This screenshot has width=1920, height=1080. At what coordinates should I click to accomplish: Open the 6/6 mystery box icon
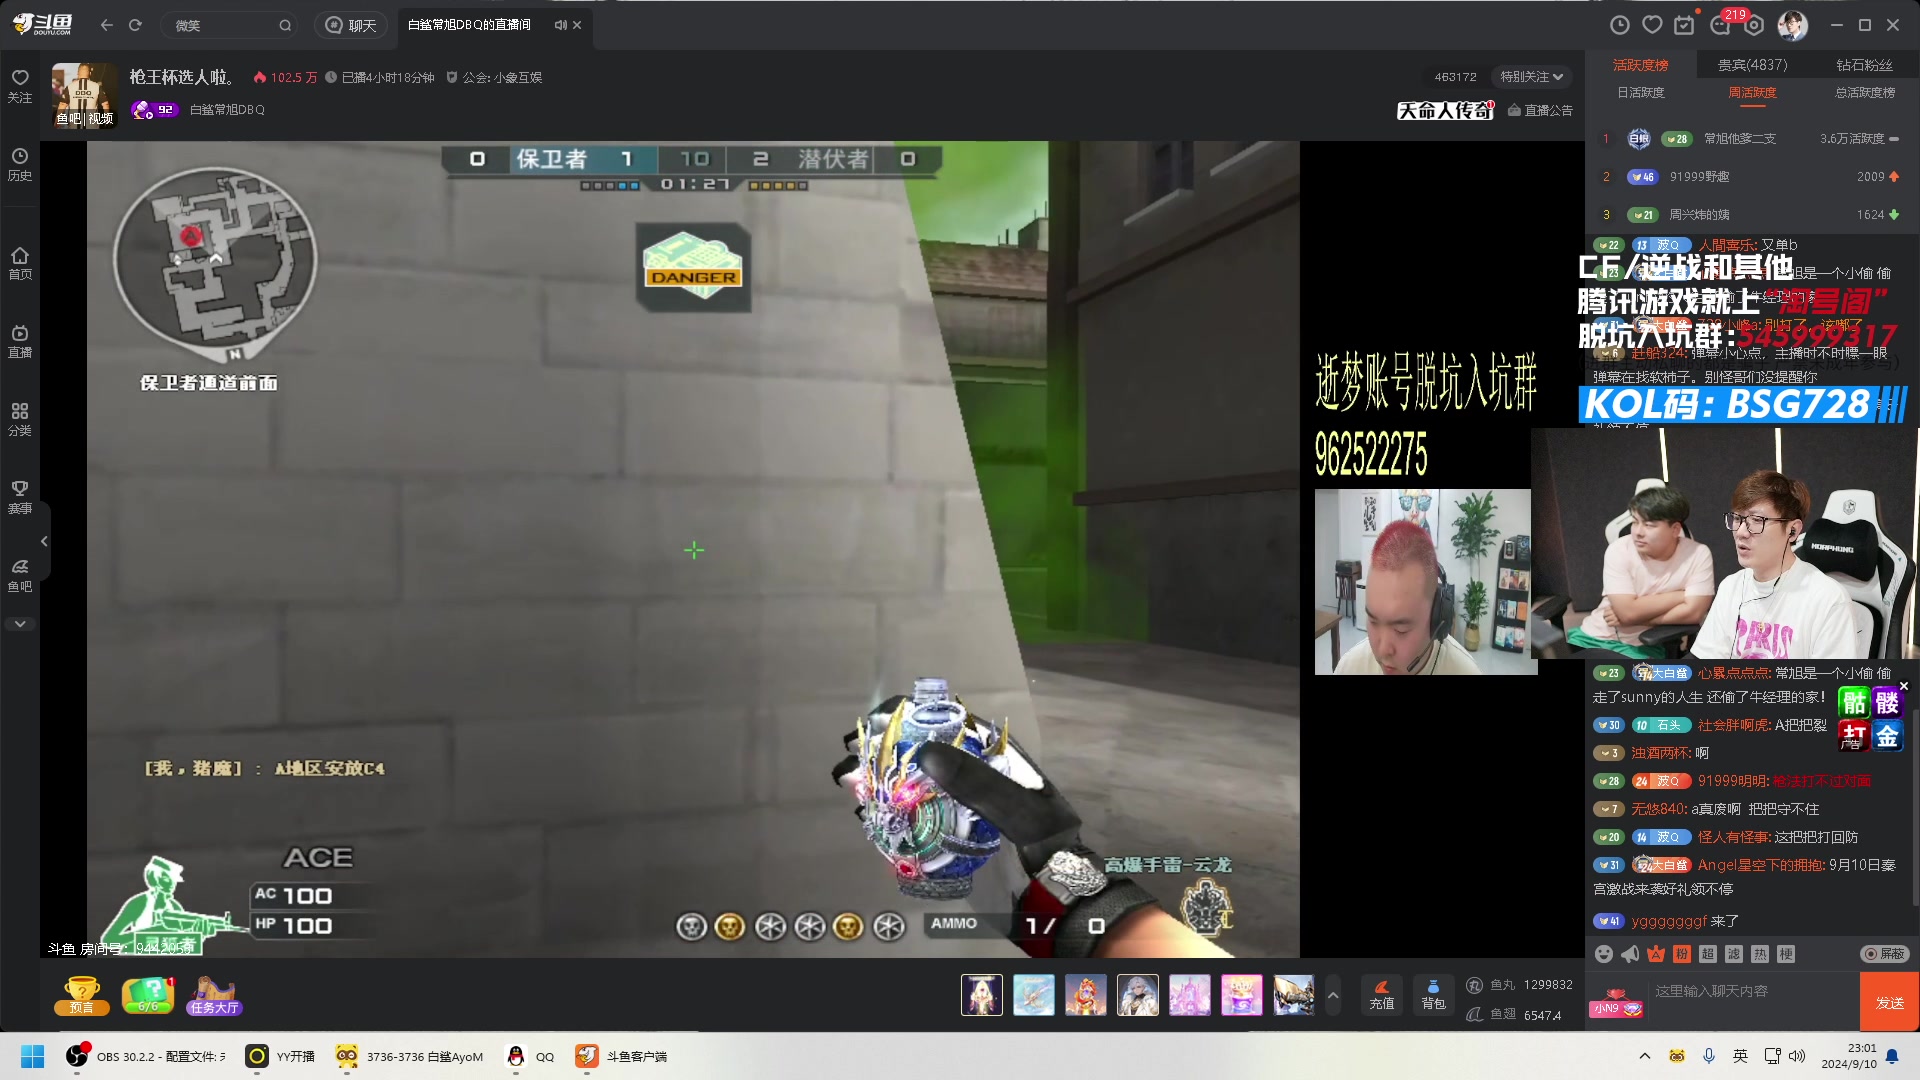click(148, 996)
